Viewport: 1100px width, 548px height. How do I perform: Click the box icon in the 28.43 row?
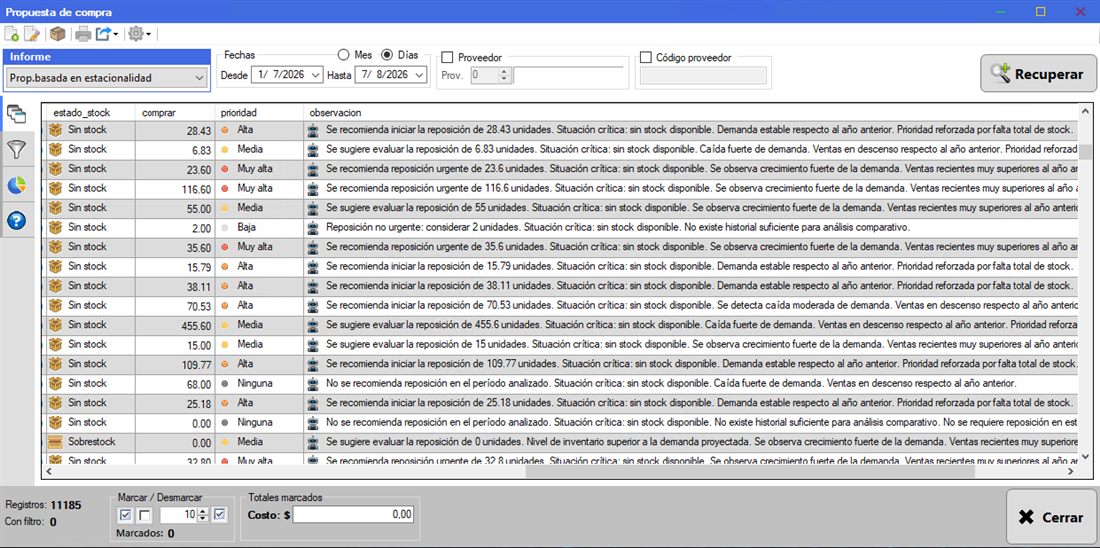55,130
